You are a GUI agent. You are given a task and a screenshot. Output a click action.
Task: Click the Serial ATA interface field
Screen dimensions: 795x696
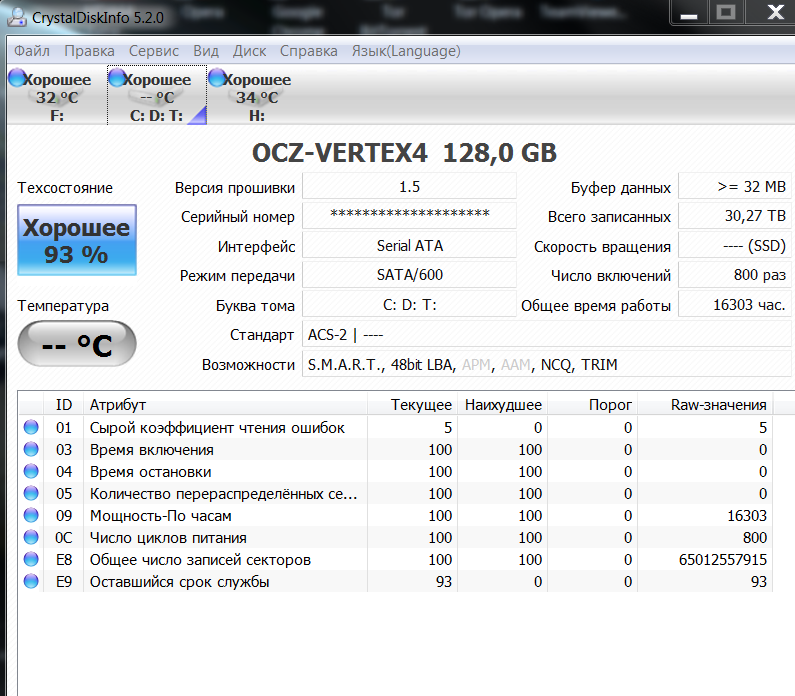409,245
